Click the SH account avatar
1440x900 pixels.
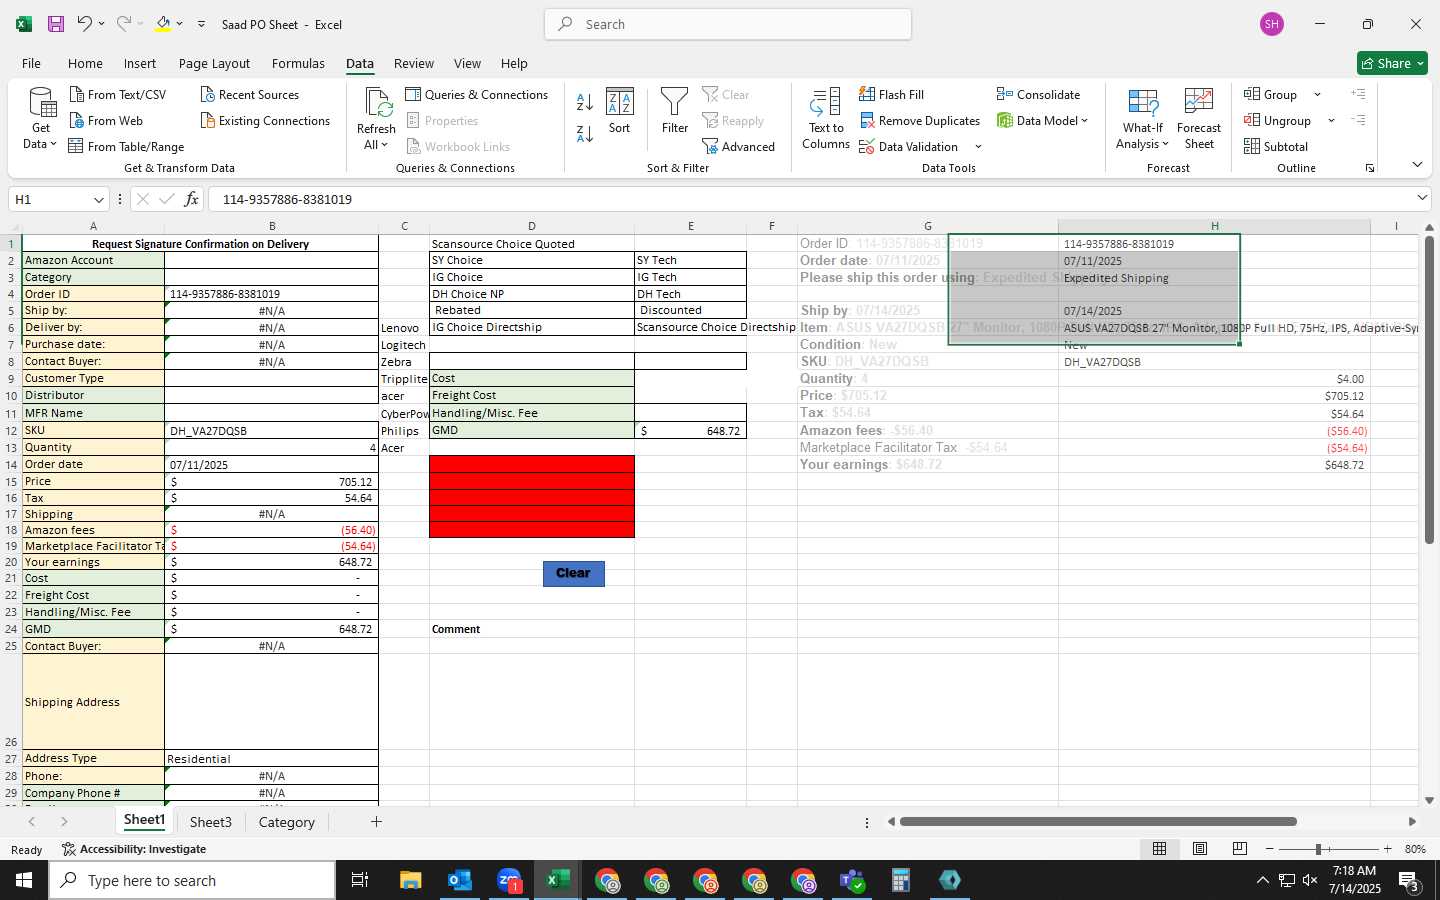[x=1272, y=24]
